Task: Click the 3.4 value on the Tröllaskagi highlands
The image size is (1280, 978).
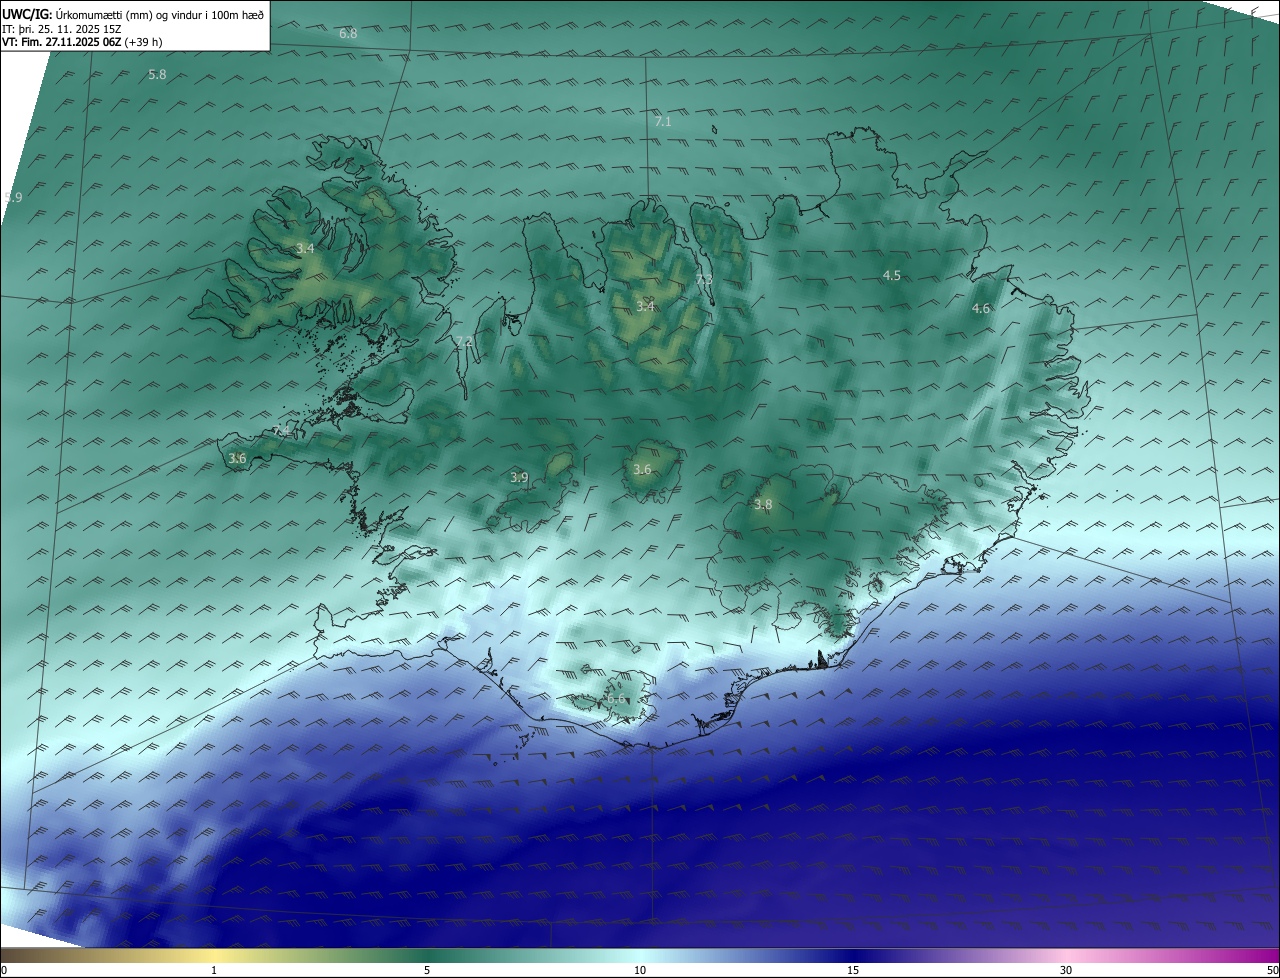Action: point(645,306)
